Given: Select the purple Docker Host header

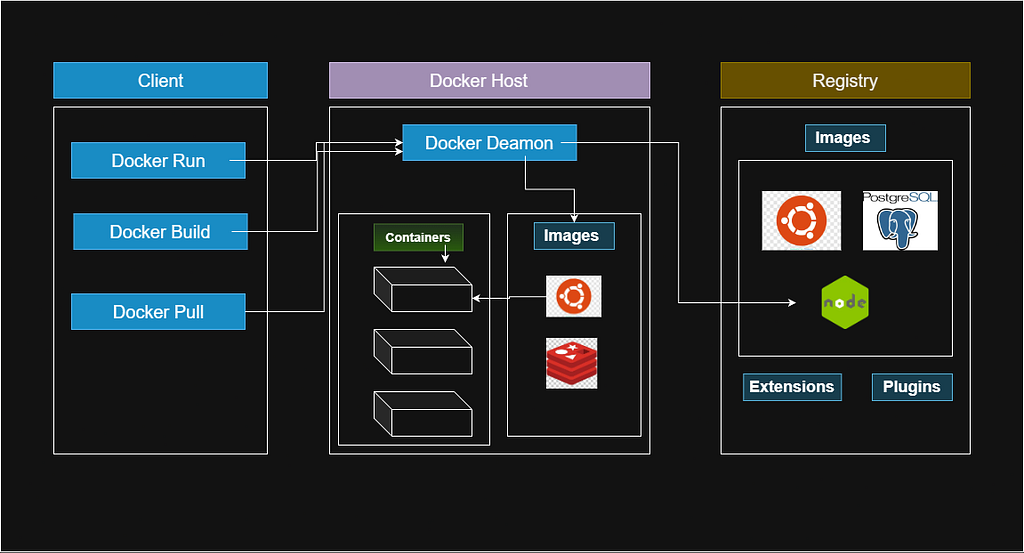Looking at the screenshot, I should [490, 80].
